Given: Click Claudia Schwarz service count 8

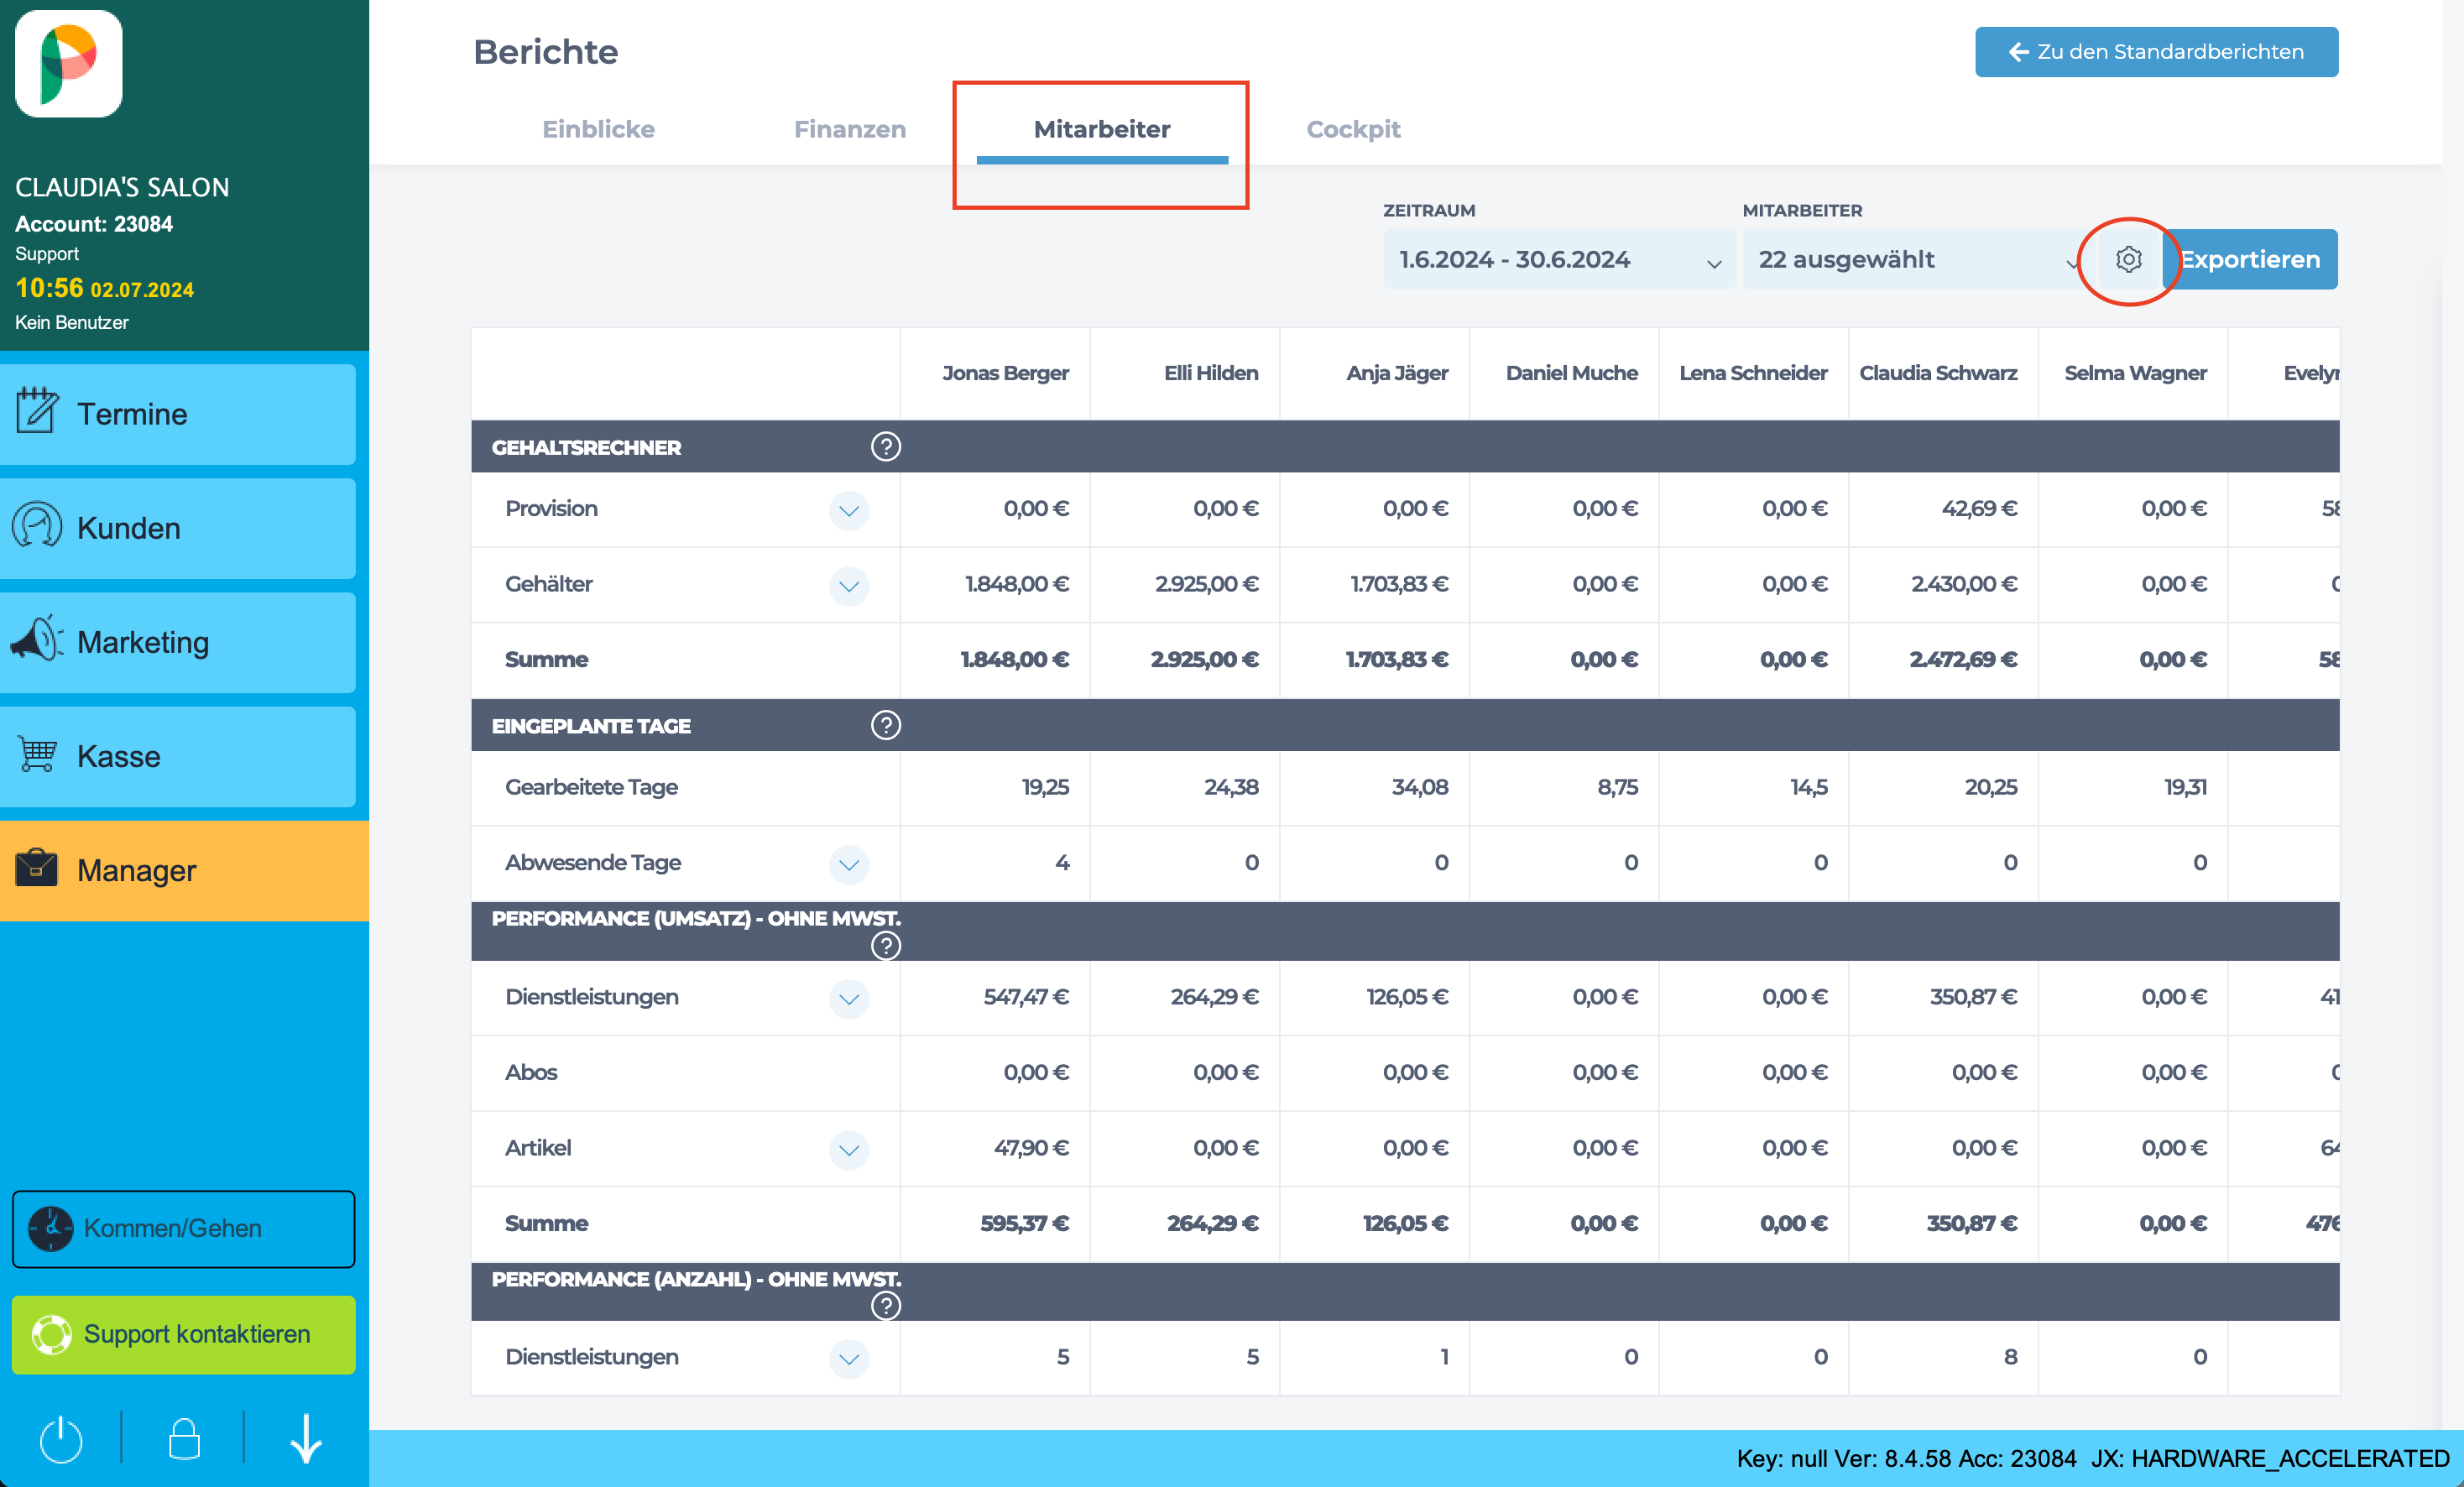Looking at the screenshot, I should [2010, 1357].
